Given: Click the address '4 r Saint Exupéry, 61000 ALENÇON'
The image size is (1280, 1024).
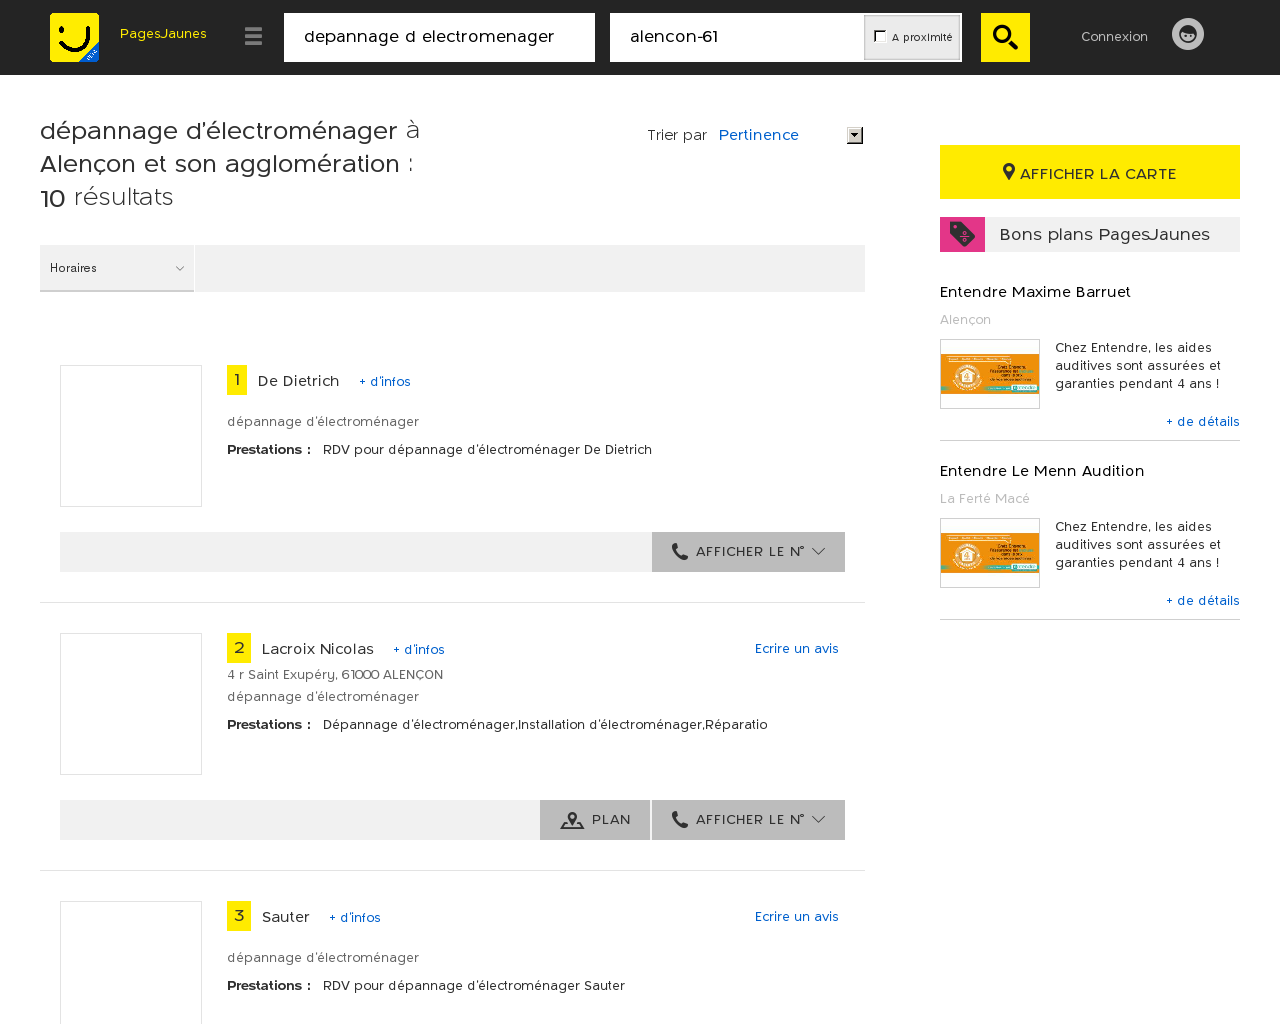Looking at the screenshot, I should click(x=335, y=675).
